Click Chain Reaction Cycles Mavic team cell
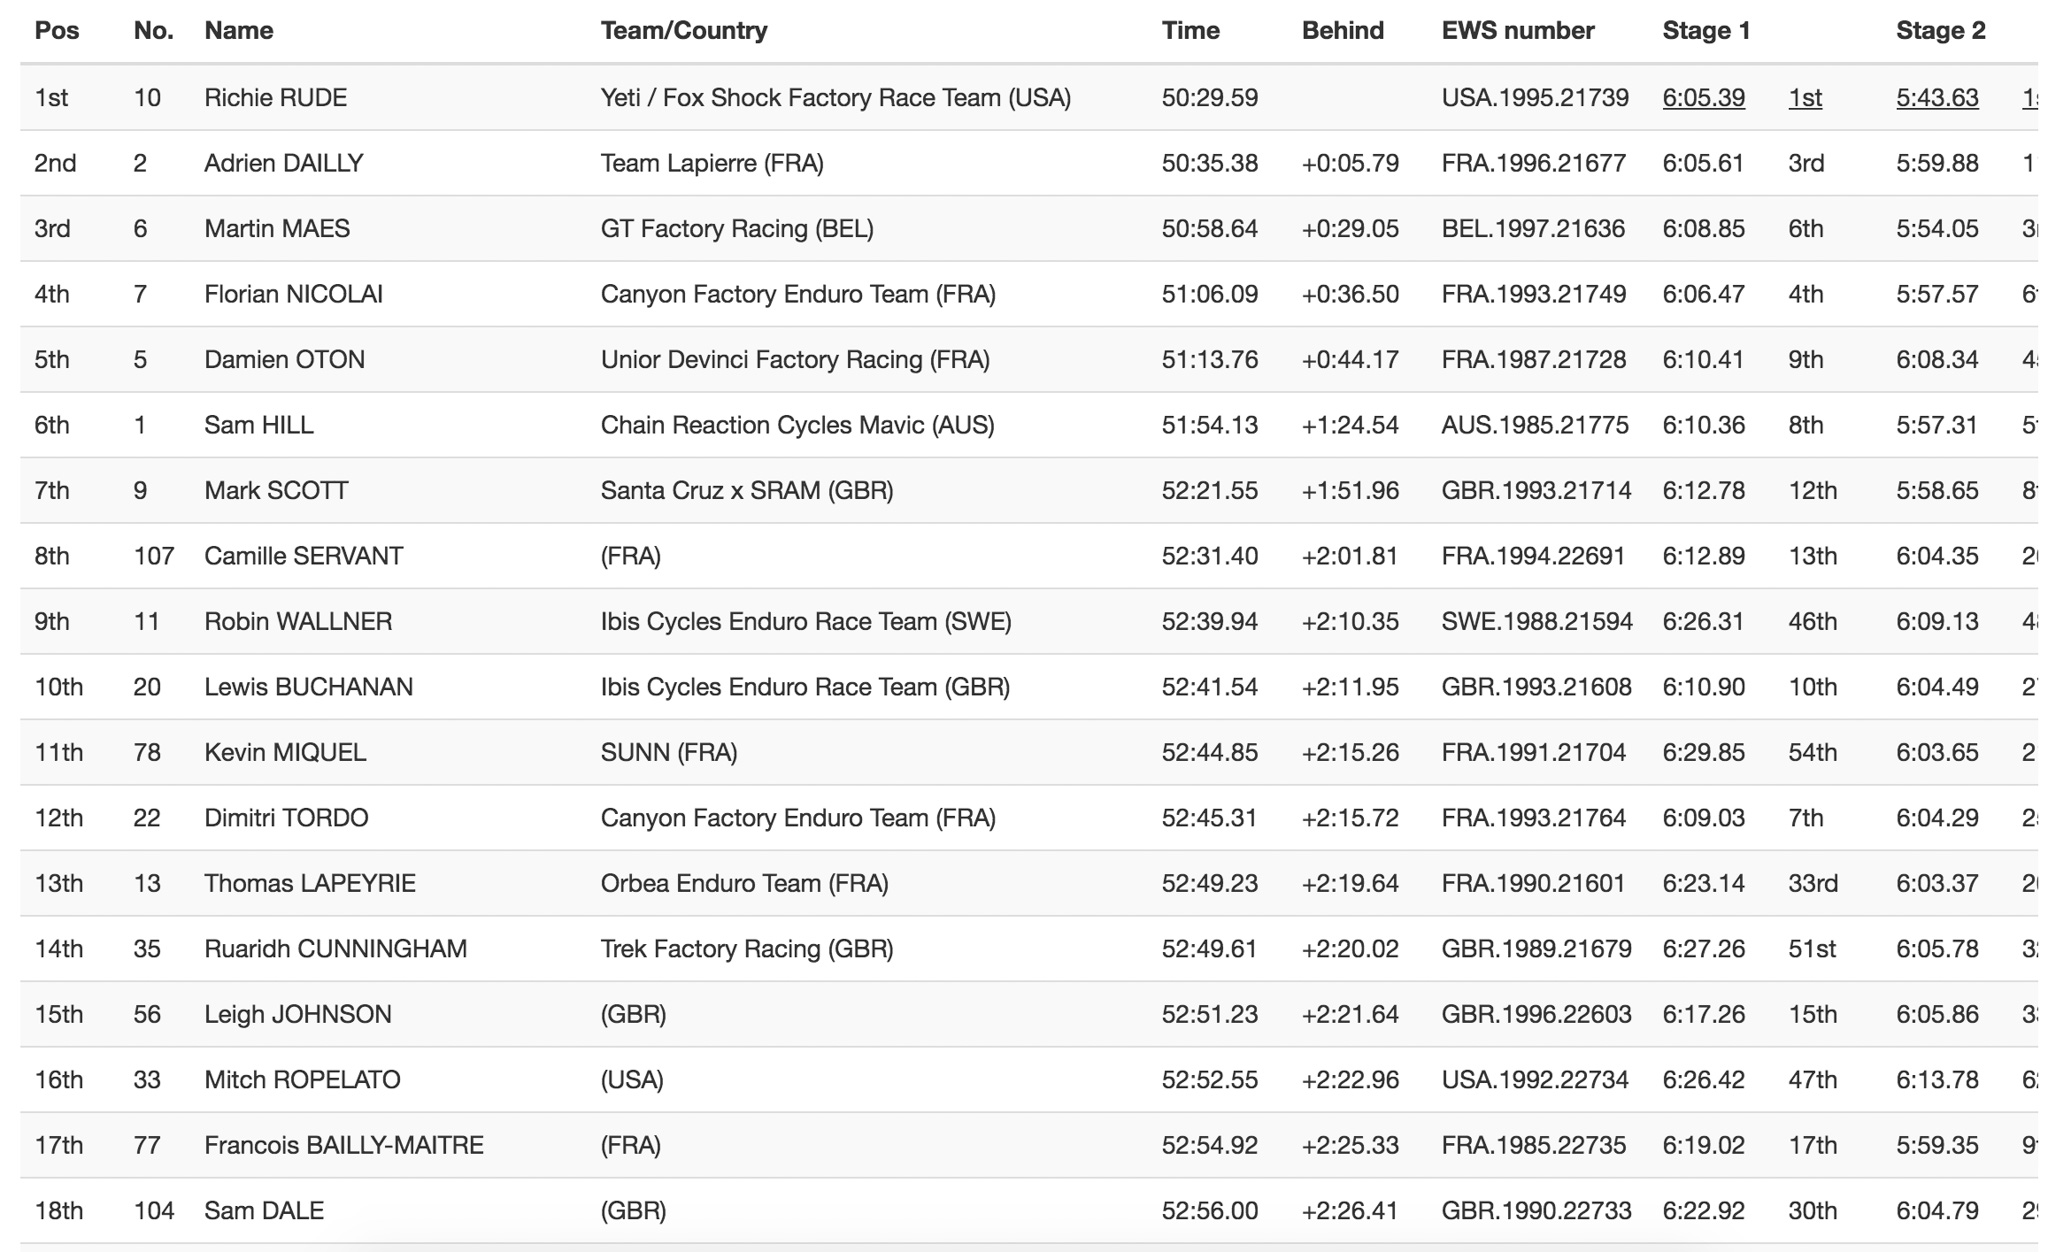This screenshot has width=2048, height=1252. point(797,425)
